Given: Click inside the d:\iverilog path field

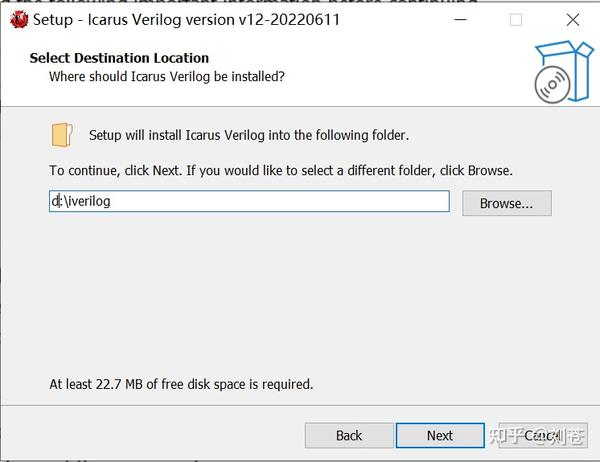Looking at the screenshot, I should point(249,201).
